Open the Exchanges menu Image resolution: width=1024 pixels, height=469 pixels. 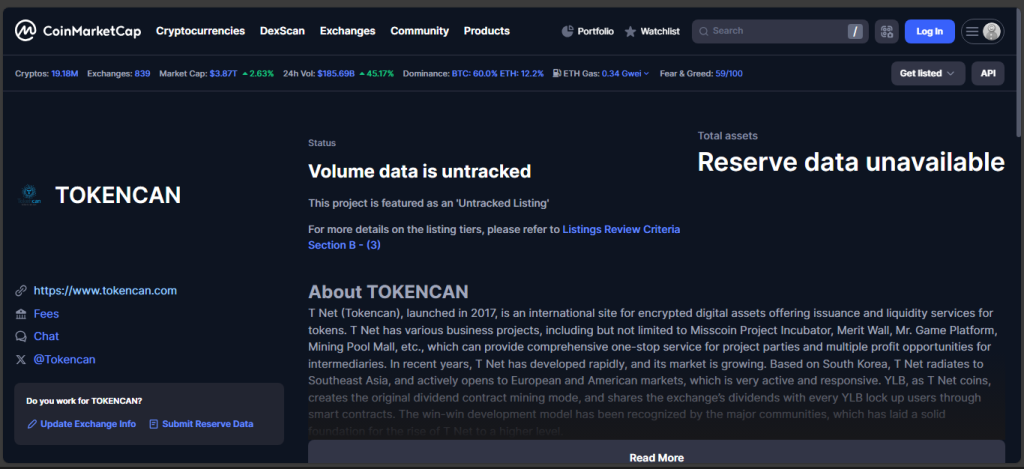(x=347, y=31)
